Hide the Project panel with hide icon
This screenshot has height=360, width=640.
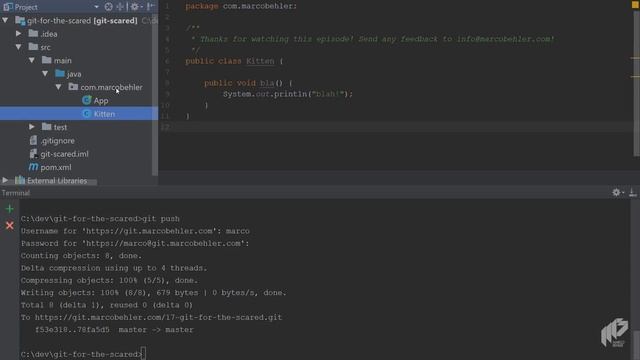coord(151,7)
